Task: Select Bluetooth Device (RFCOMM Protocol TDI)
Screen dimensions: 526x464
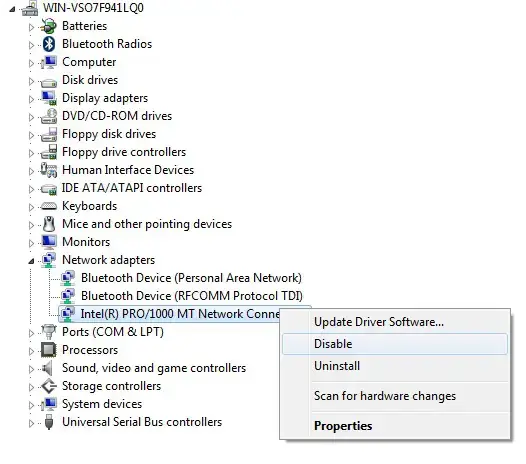Action: pyautogui.click(x=192, y=296)
